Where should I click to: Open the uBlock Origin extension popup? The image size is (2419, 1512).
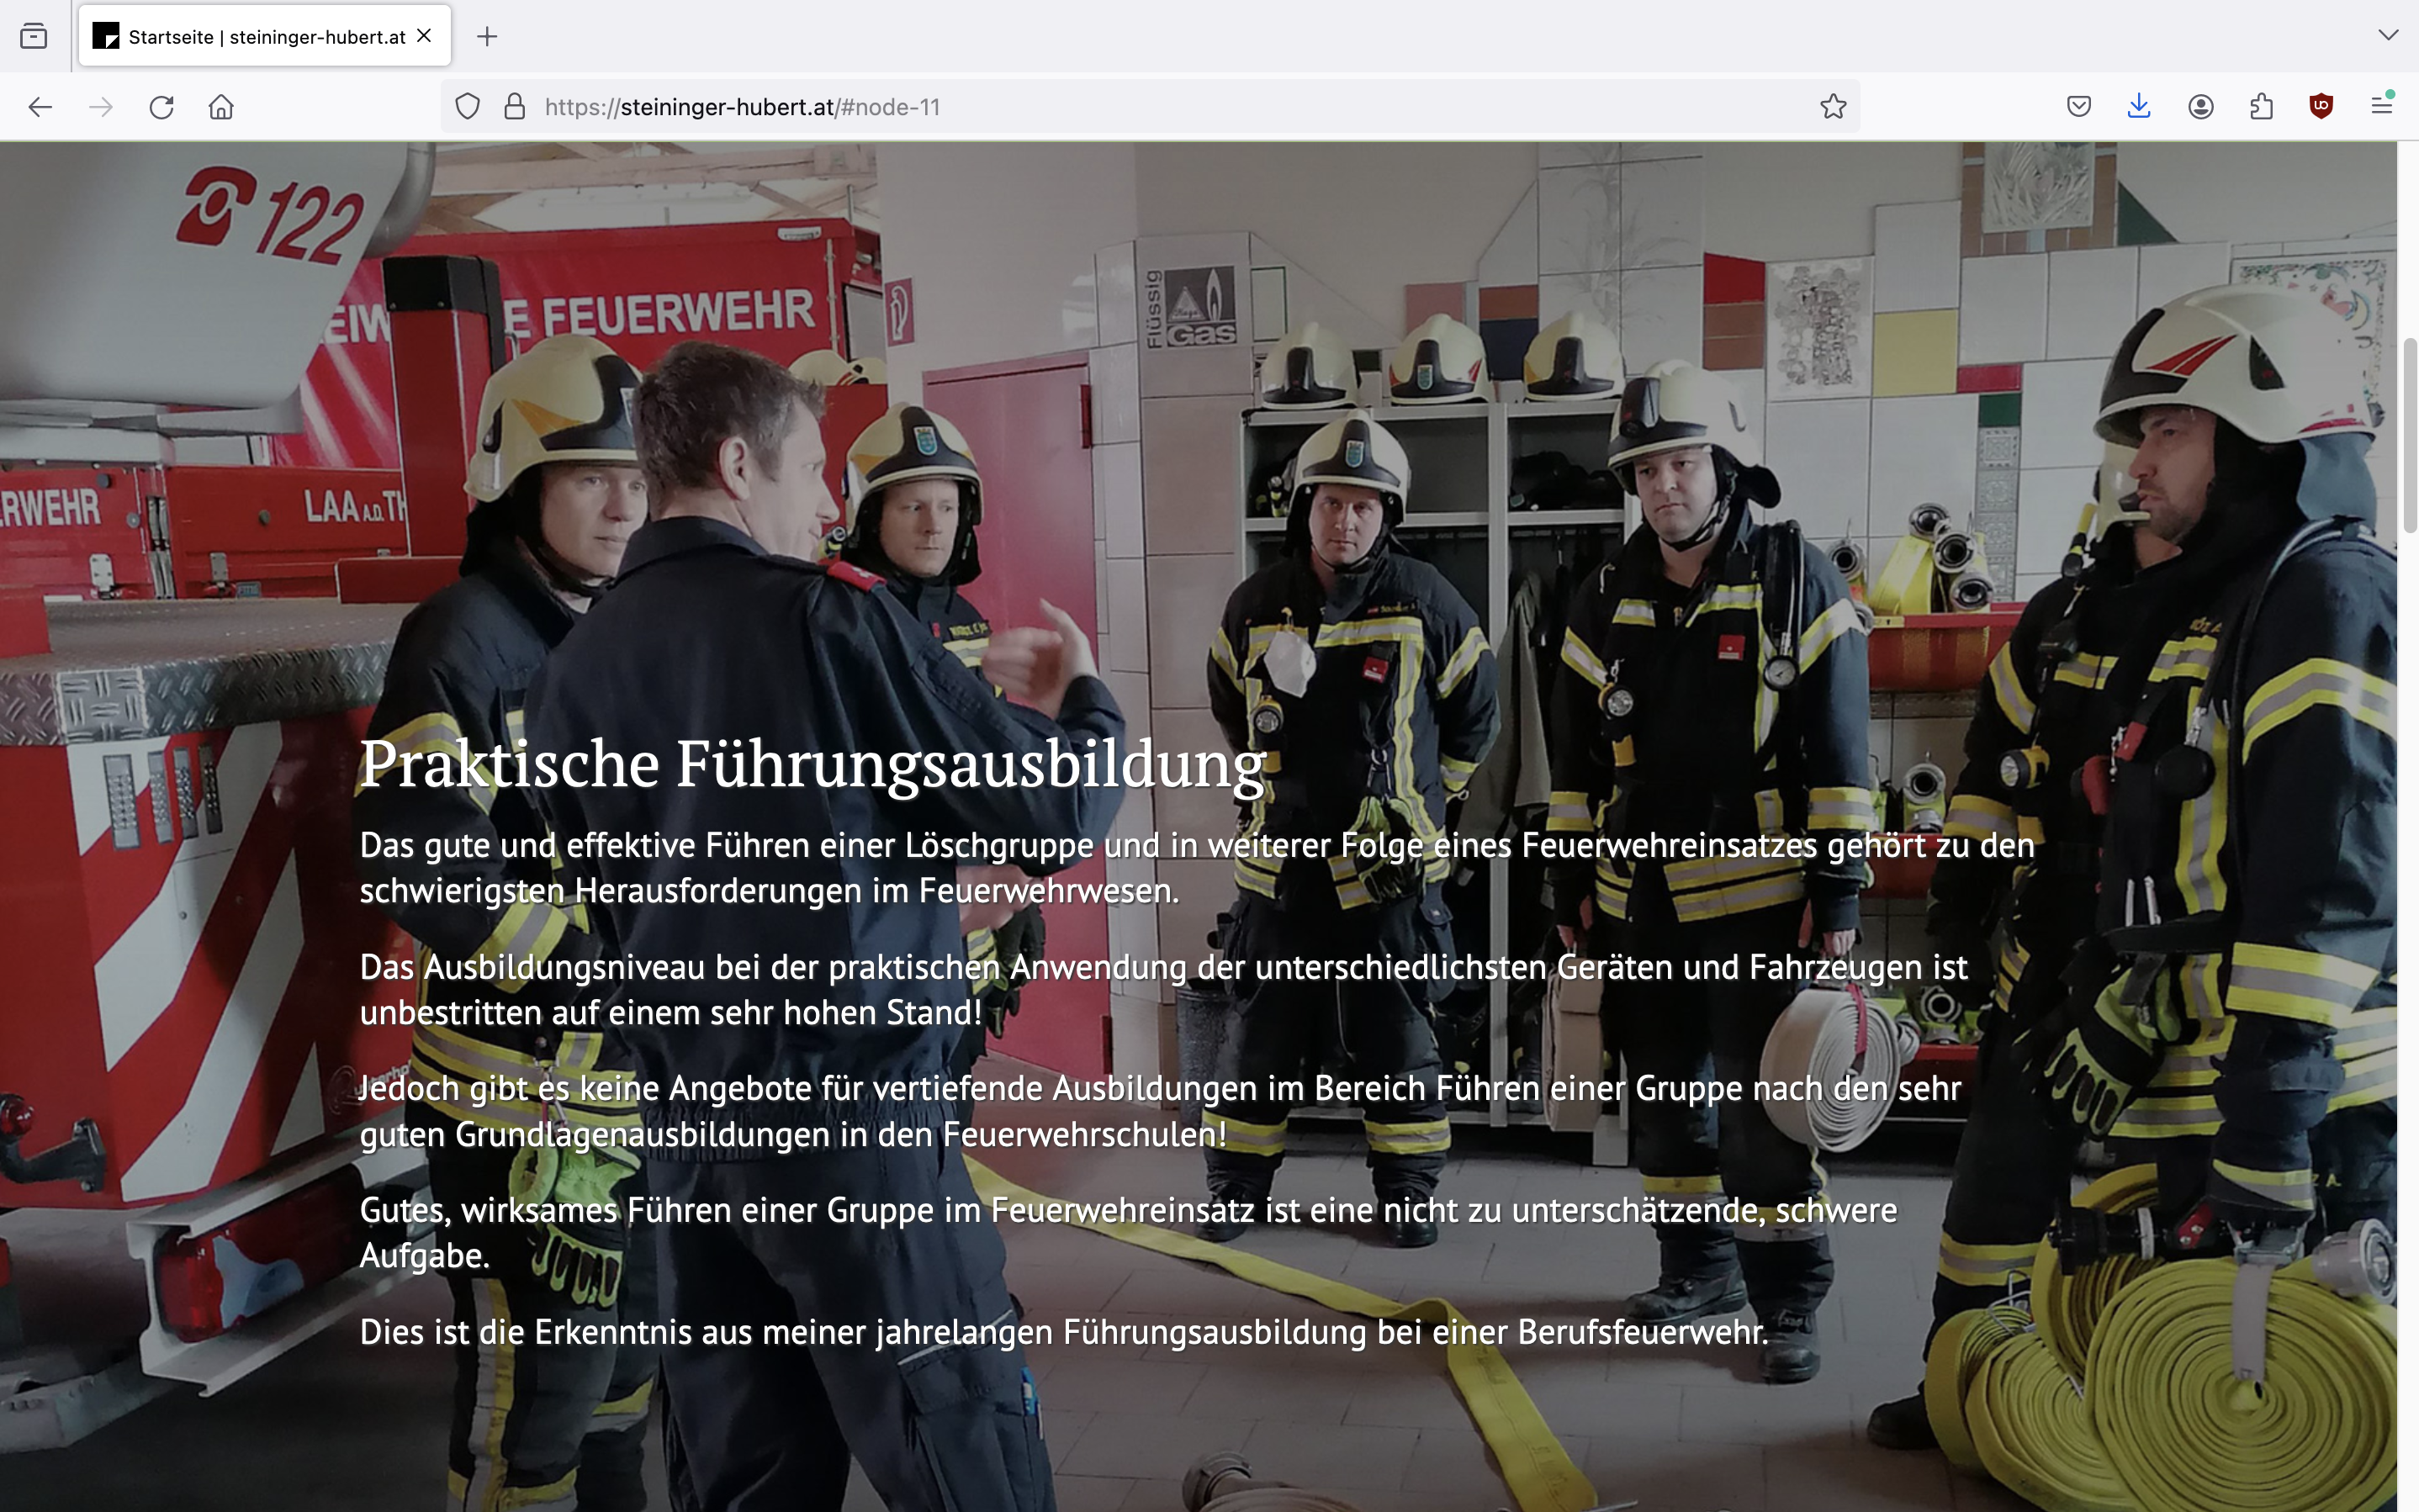(x=2321, y=107)
